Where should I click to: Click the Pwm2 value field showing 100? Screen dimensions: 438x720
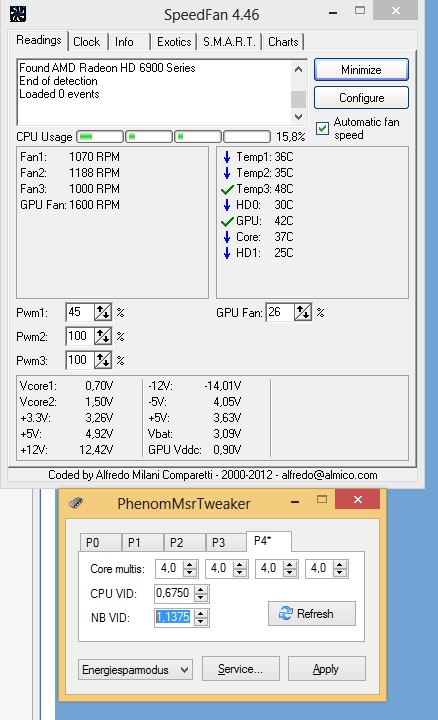(x=80, y=336)
